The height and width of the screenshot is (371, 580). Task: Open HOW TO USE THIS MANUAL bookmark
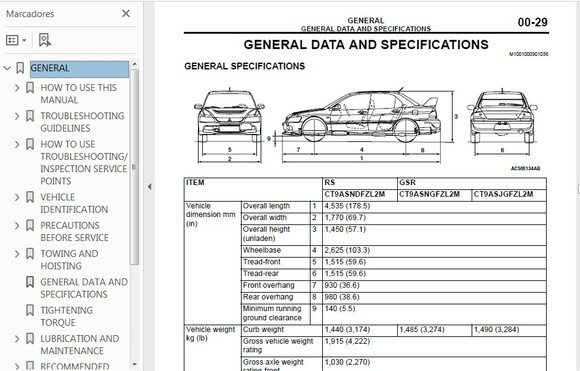(78, 94)
